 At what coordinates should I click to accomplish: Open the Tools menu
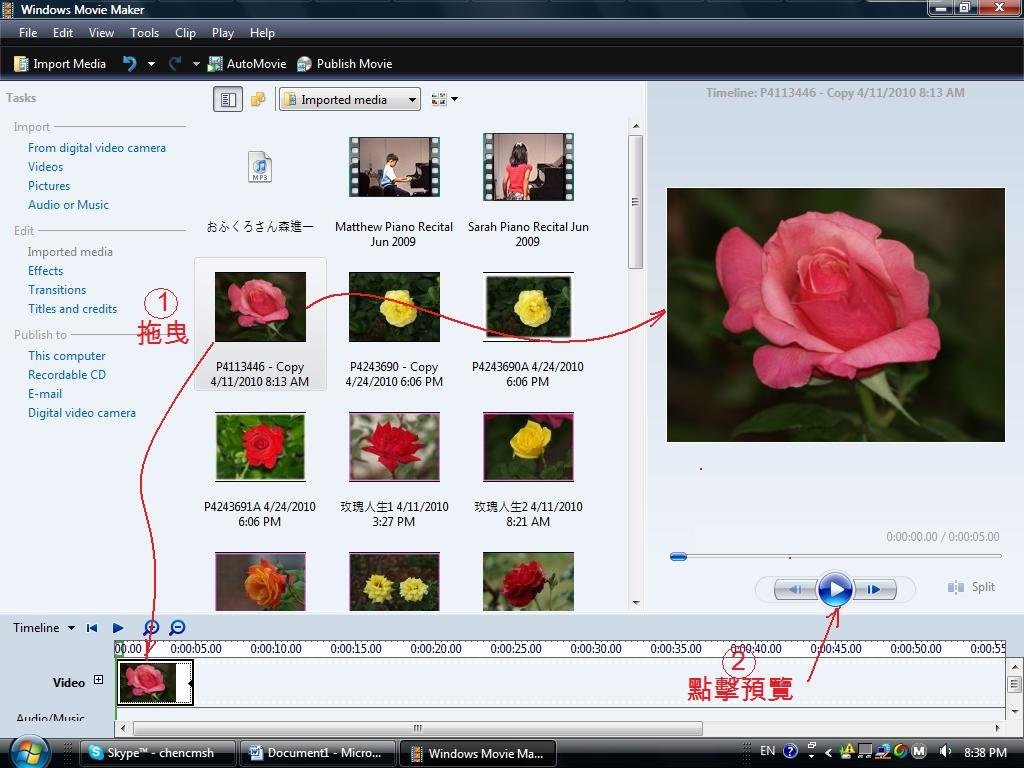coord(144,33)
